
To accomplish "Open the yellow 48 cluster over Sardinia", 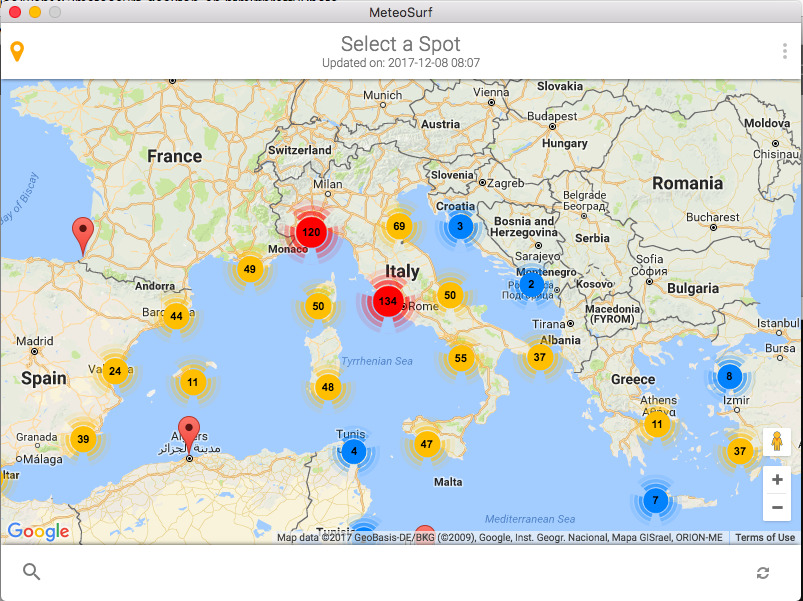I will coord(328,387).
